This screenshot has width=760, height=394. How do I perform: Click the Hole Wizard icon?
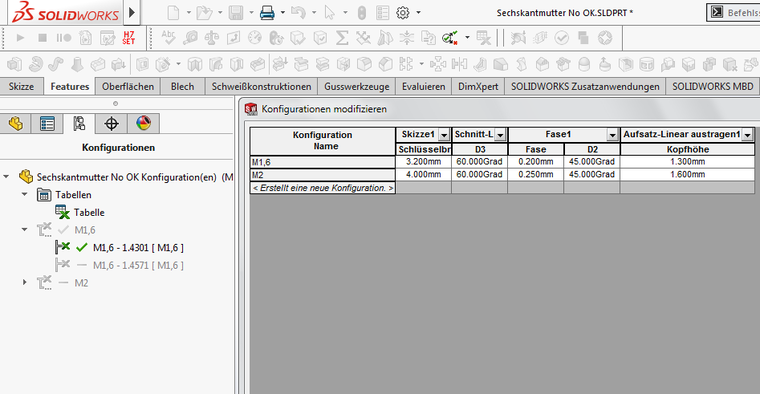pyautogui.click(x=163, y=64)
